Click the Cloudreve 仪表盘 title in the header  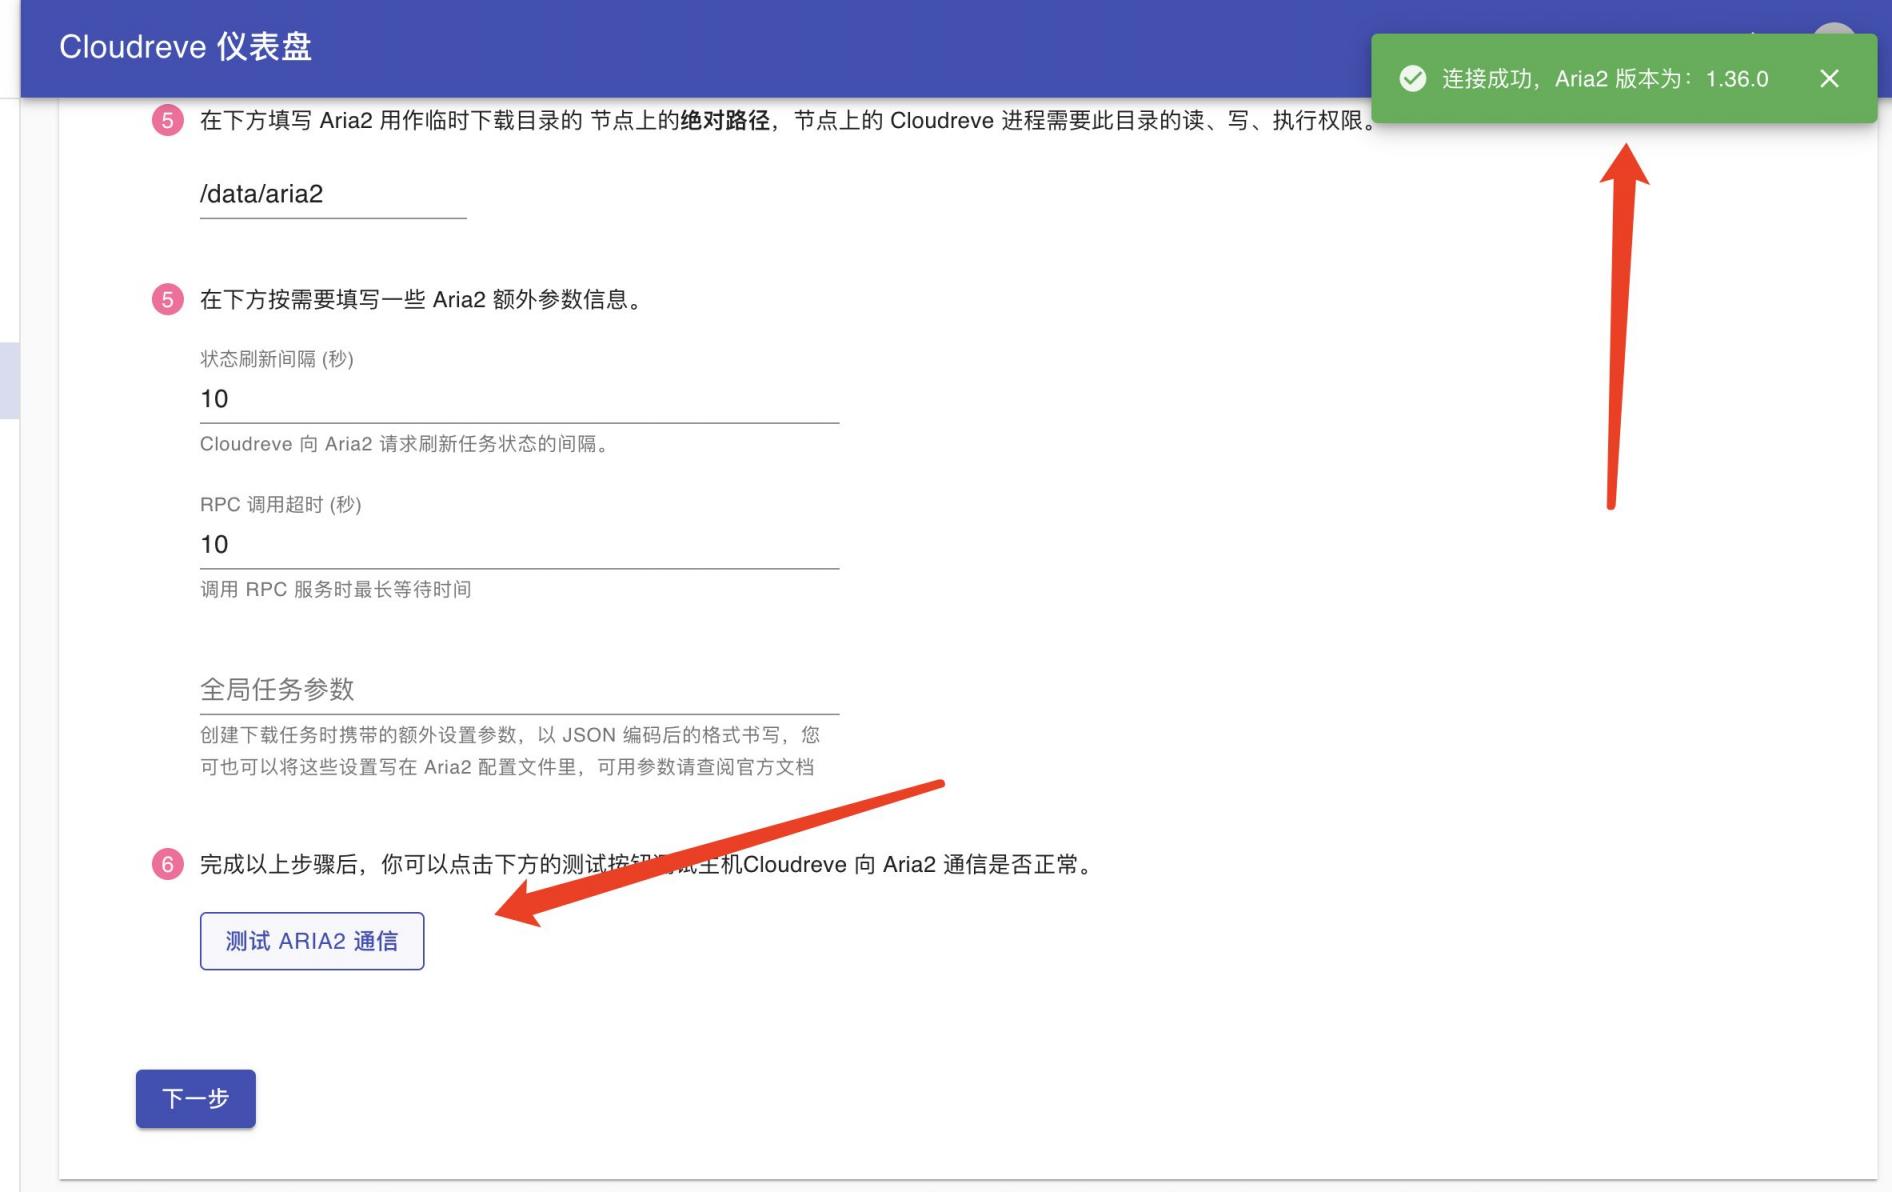click(x=186, y=46)
